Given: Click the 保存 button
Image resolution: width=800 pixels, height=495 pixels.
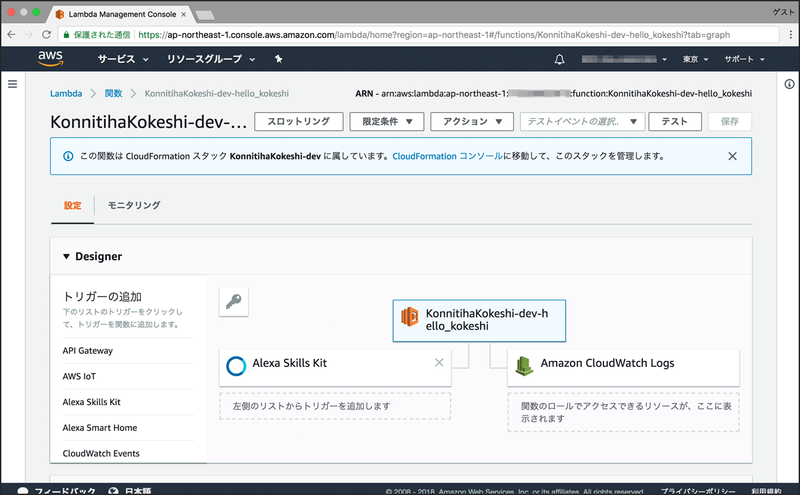Looking at the screenshot, I should tap(730, 121).
